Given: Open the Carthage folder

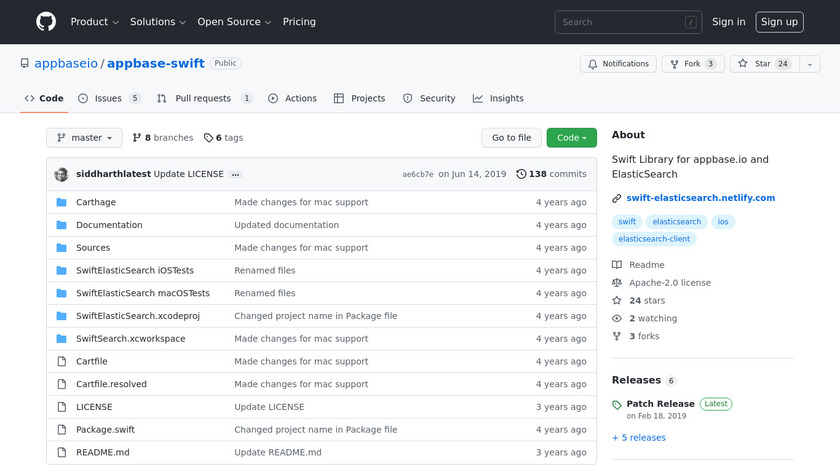Looking at the screenshot, I should 96,202.
